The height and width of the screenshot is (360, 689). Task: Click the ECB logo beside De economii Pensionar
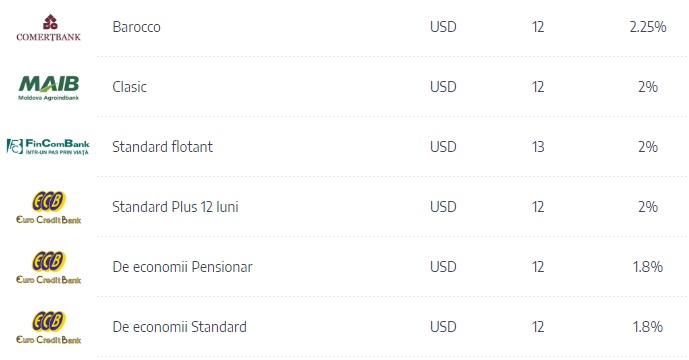(x=48, y=267)
